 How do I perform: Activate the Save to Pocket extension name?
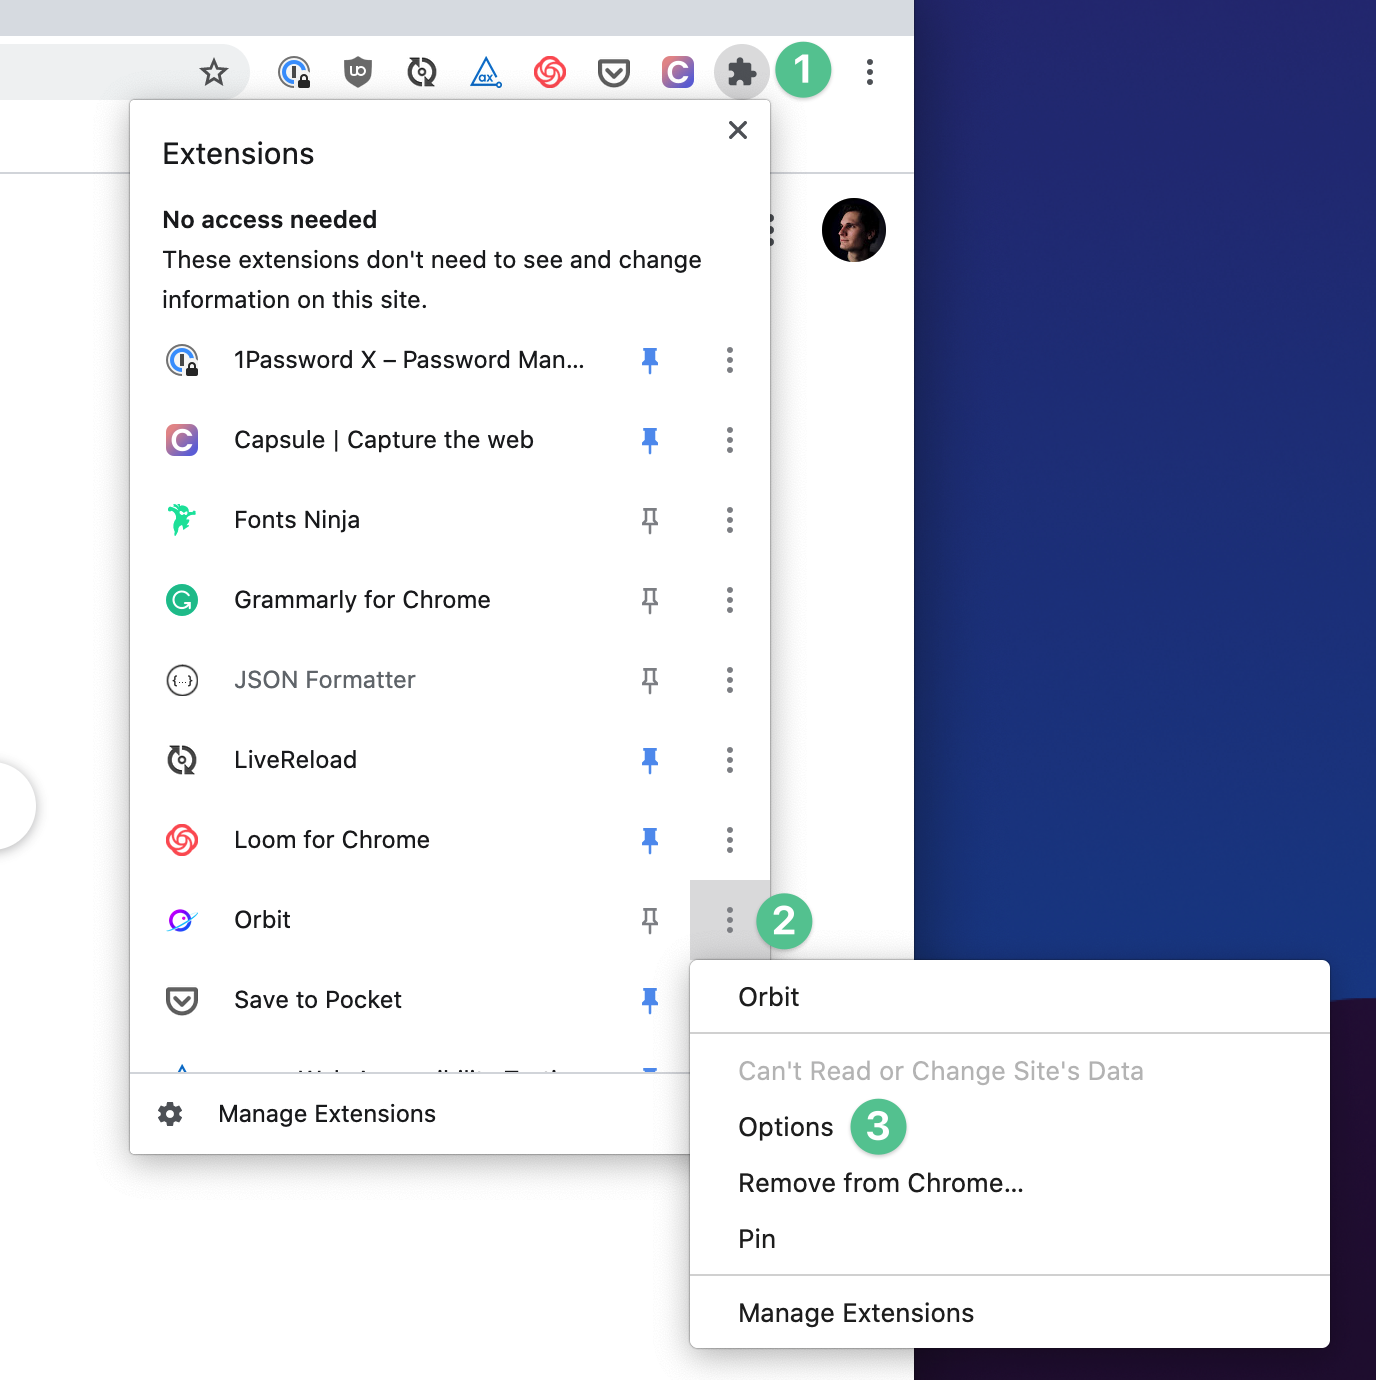[x=318, y=1000]
